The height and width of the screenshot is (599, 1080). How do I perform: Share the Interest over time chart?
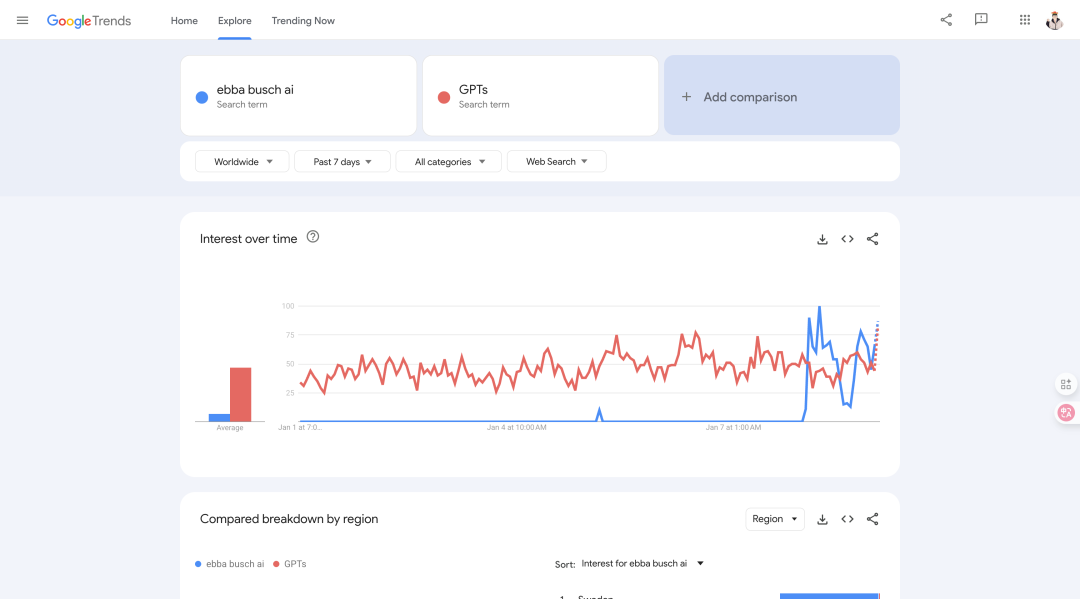click(873, 239)
